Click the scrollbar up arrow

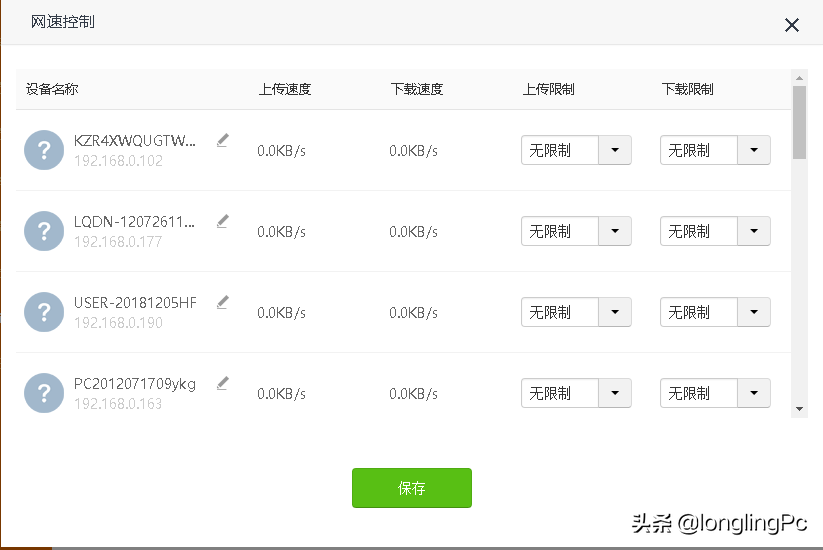[799, 78]
